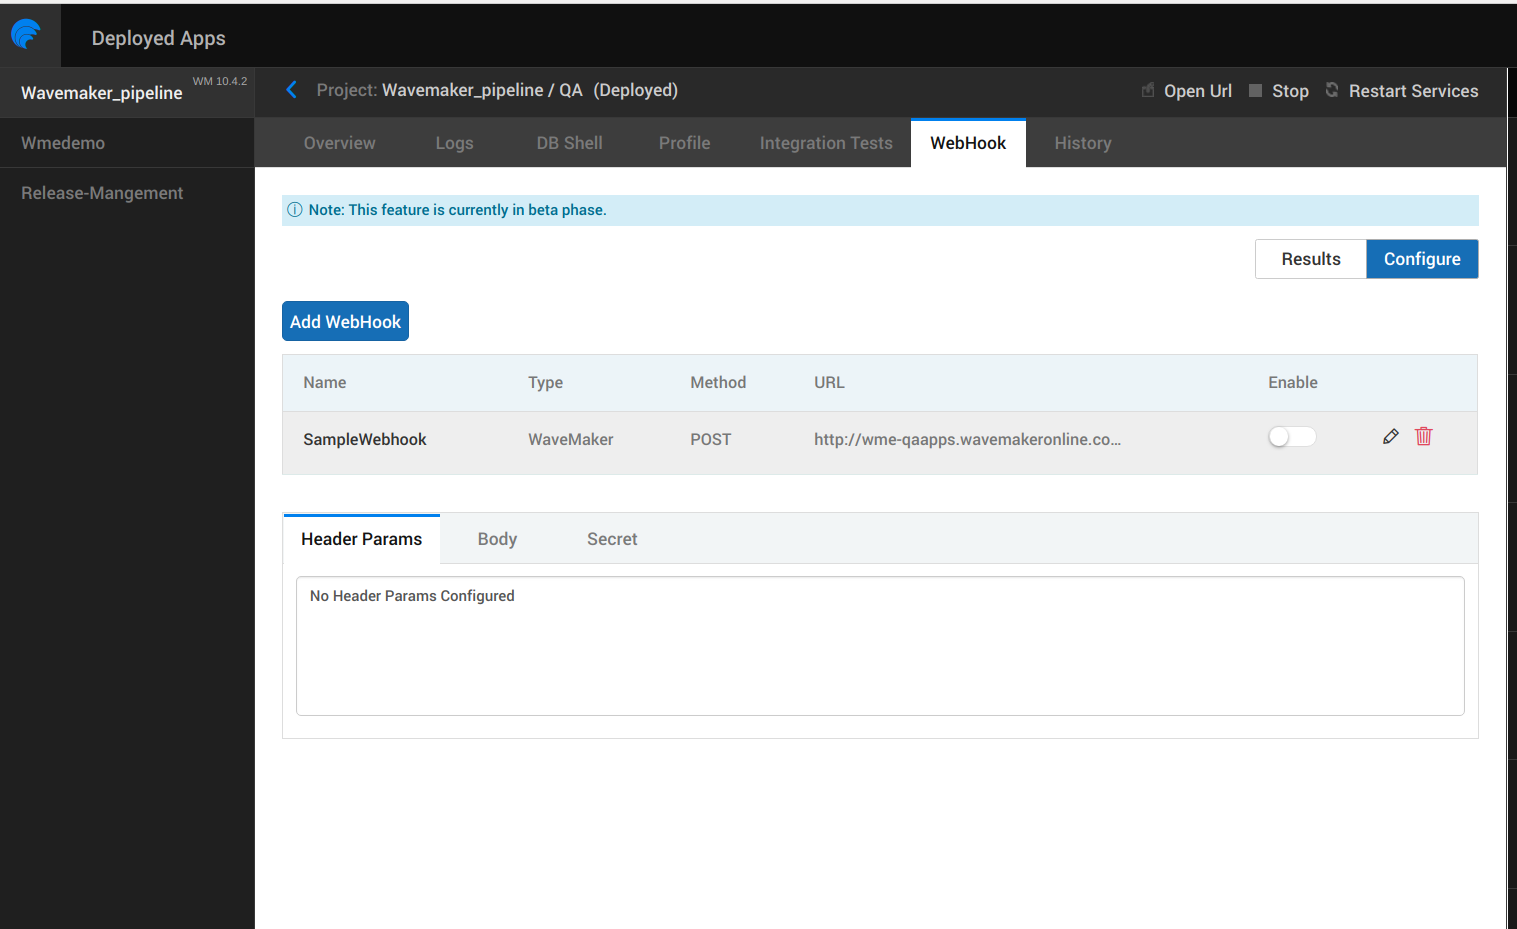Open the Release-Mangement project
This screenshot has height=929, width=1517.
coord(102,192)
